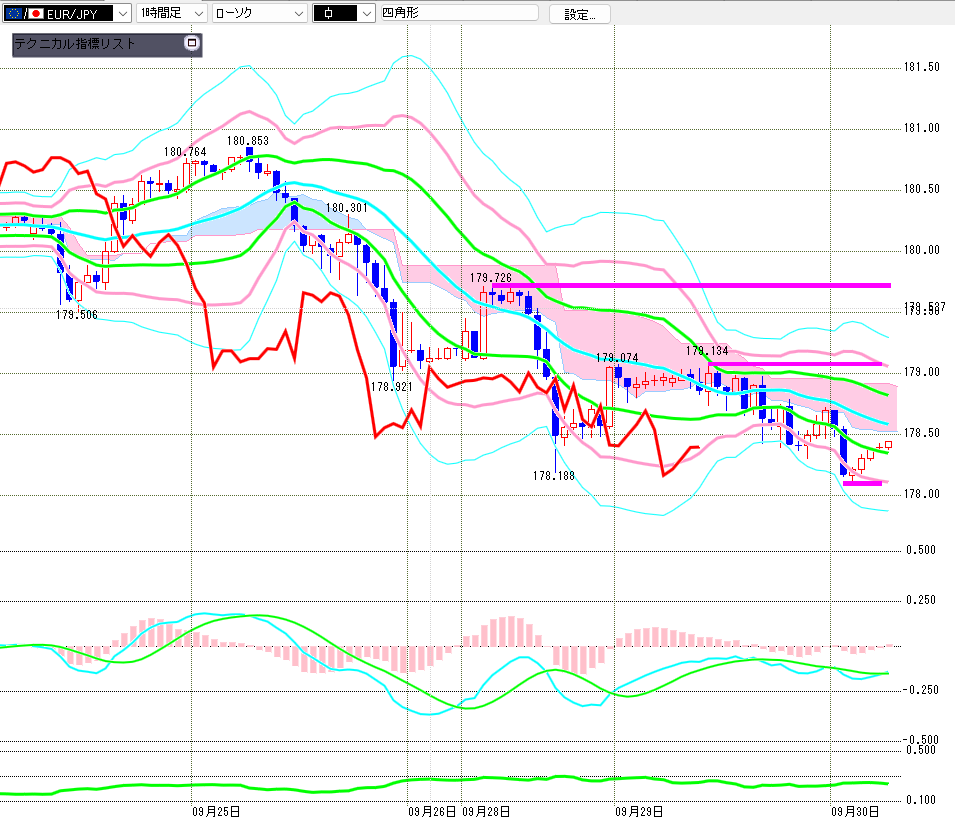Click the -0.250 MACD axis label
955x821 pixels.
click(x=920, y=690)
